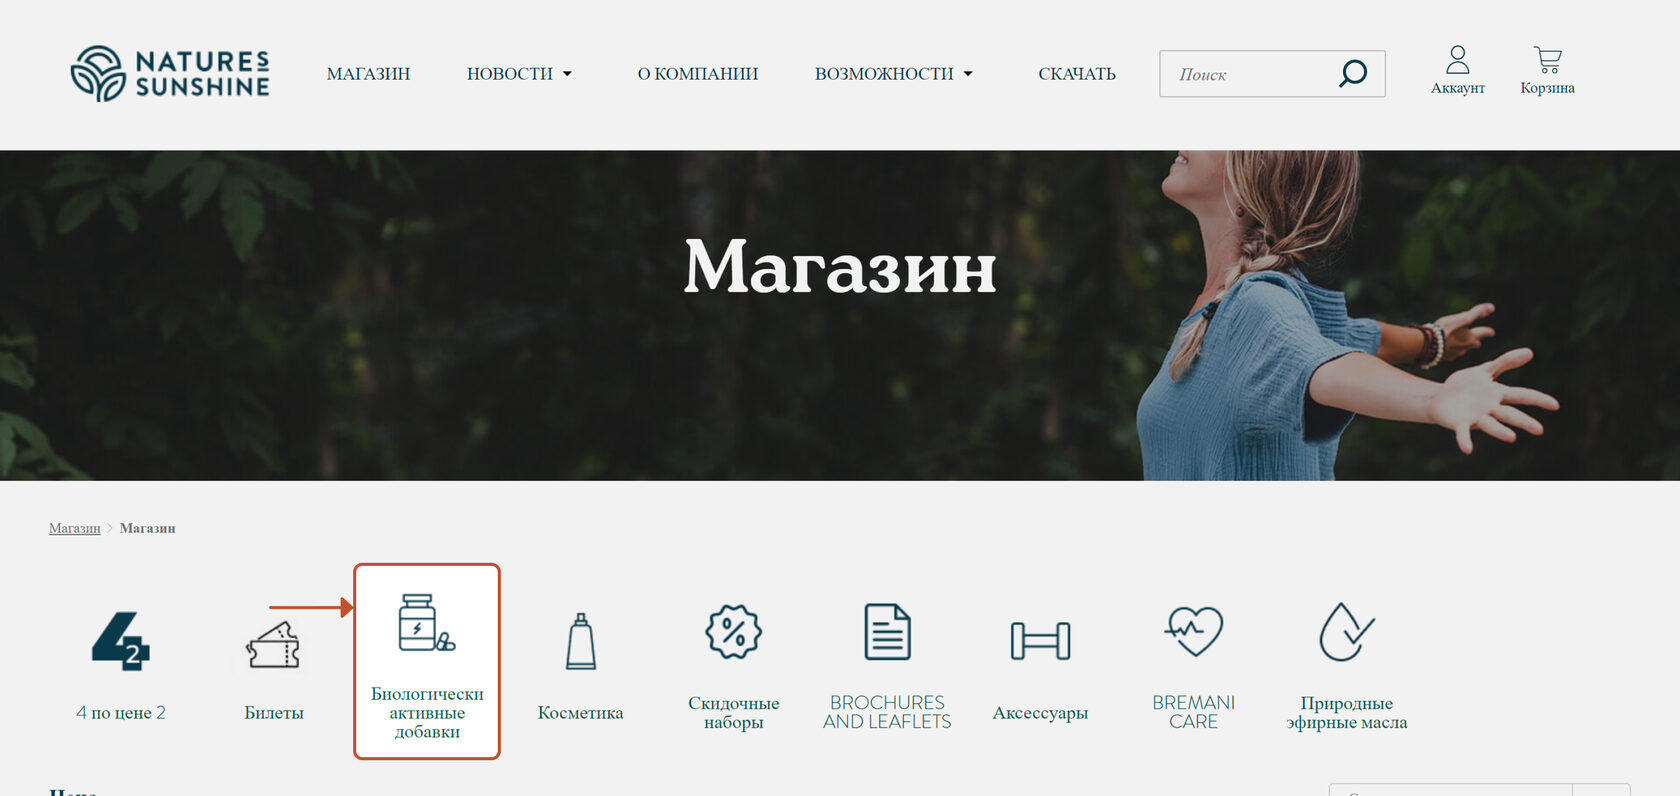Image resolution: width=1680 pixels, height=796 pixels.
Task: Expand the Возможности dropdown menu
Action: coord(893,74)
